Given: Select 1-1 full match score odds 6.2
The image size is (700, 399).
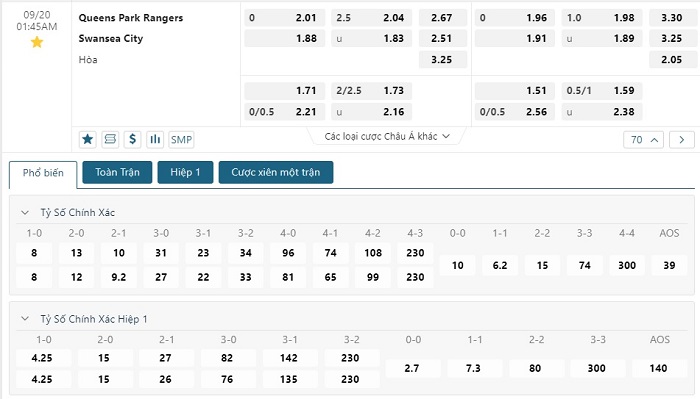Looking at the screenshot, I should click(500, 265).
